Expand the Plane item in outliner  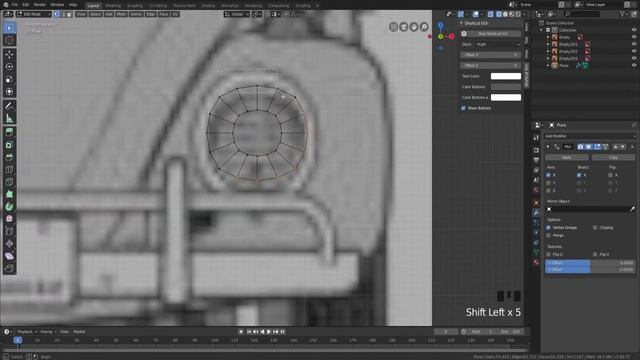548,65
